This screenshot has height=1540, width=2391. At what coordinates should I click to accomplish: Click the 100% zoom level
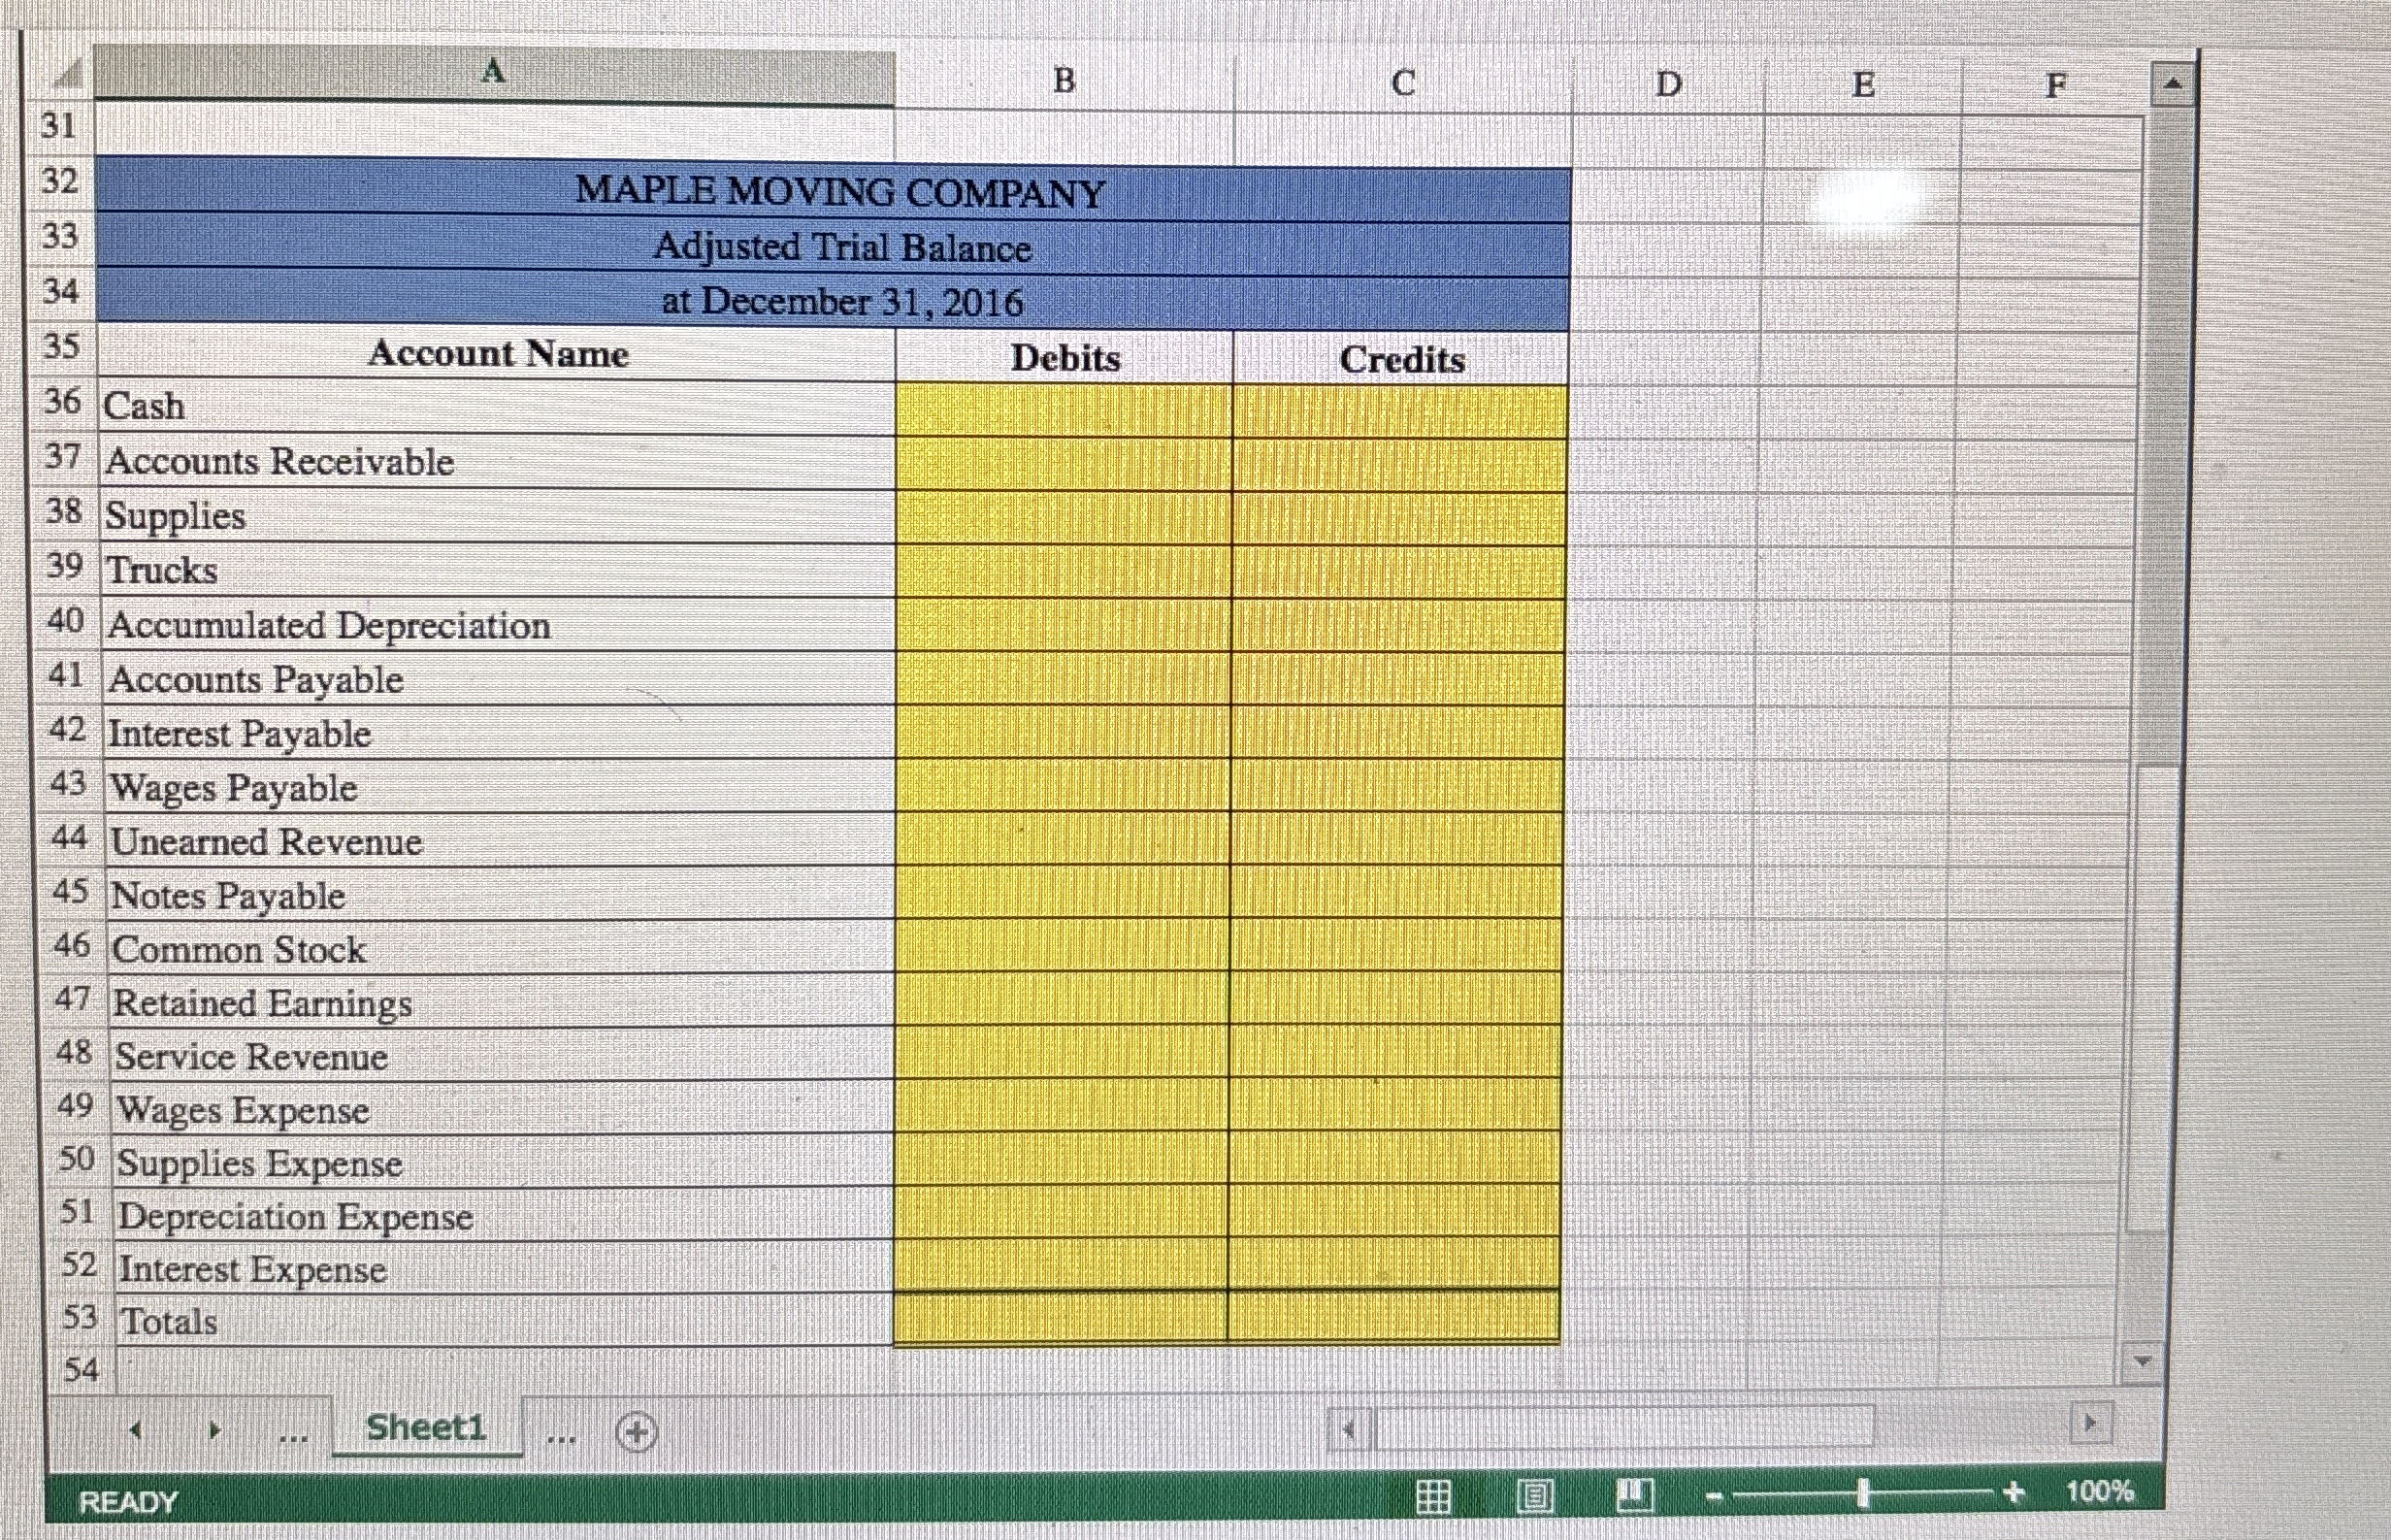[2099, 1491]
